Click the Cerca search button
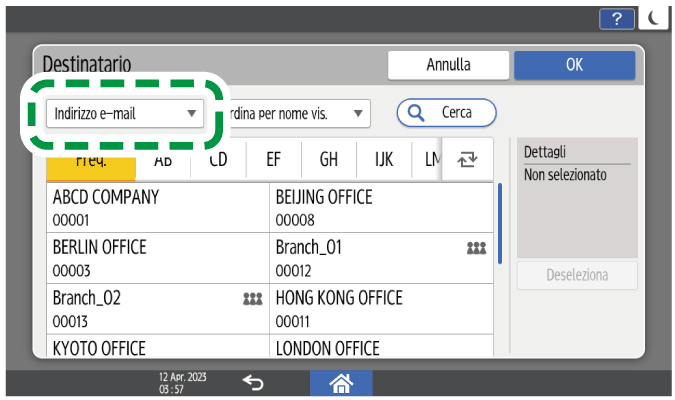The height and width of the screenshot is (400, 675). (446, 113)
